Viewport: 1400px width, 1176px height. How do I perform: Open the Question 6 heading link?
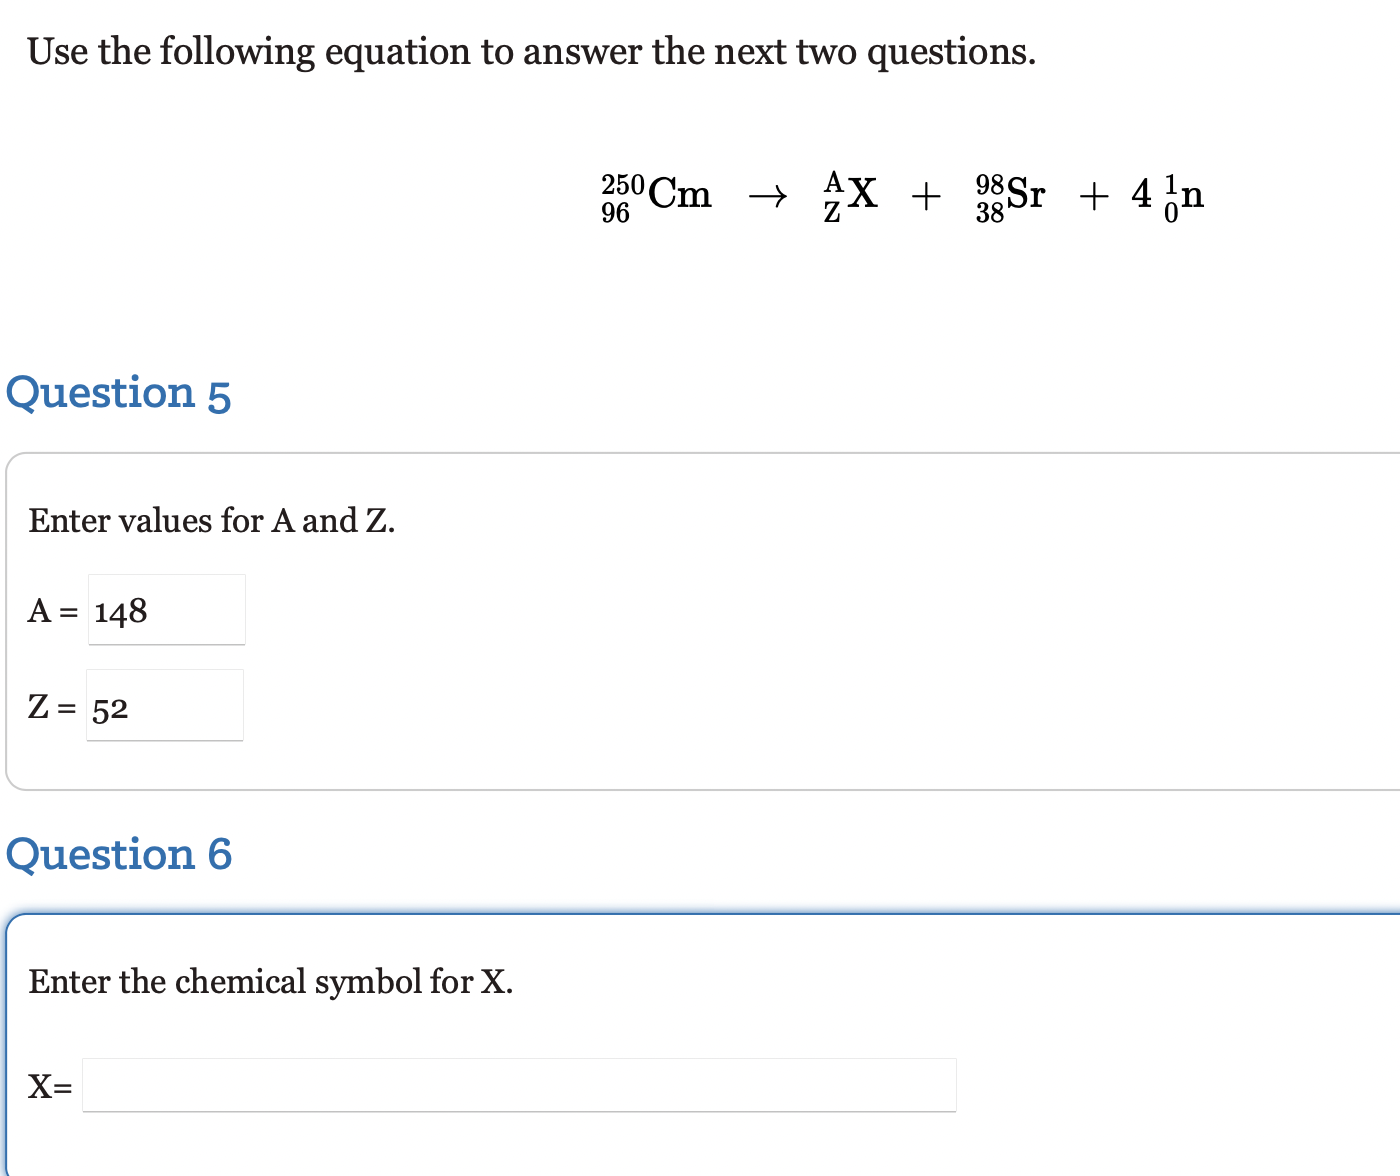click(x=119, y=855)
